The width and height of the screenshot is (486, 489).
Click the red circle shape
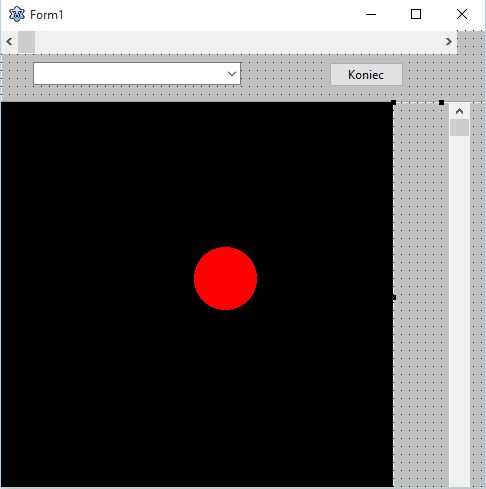pos(225,278)
